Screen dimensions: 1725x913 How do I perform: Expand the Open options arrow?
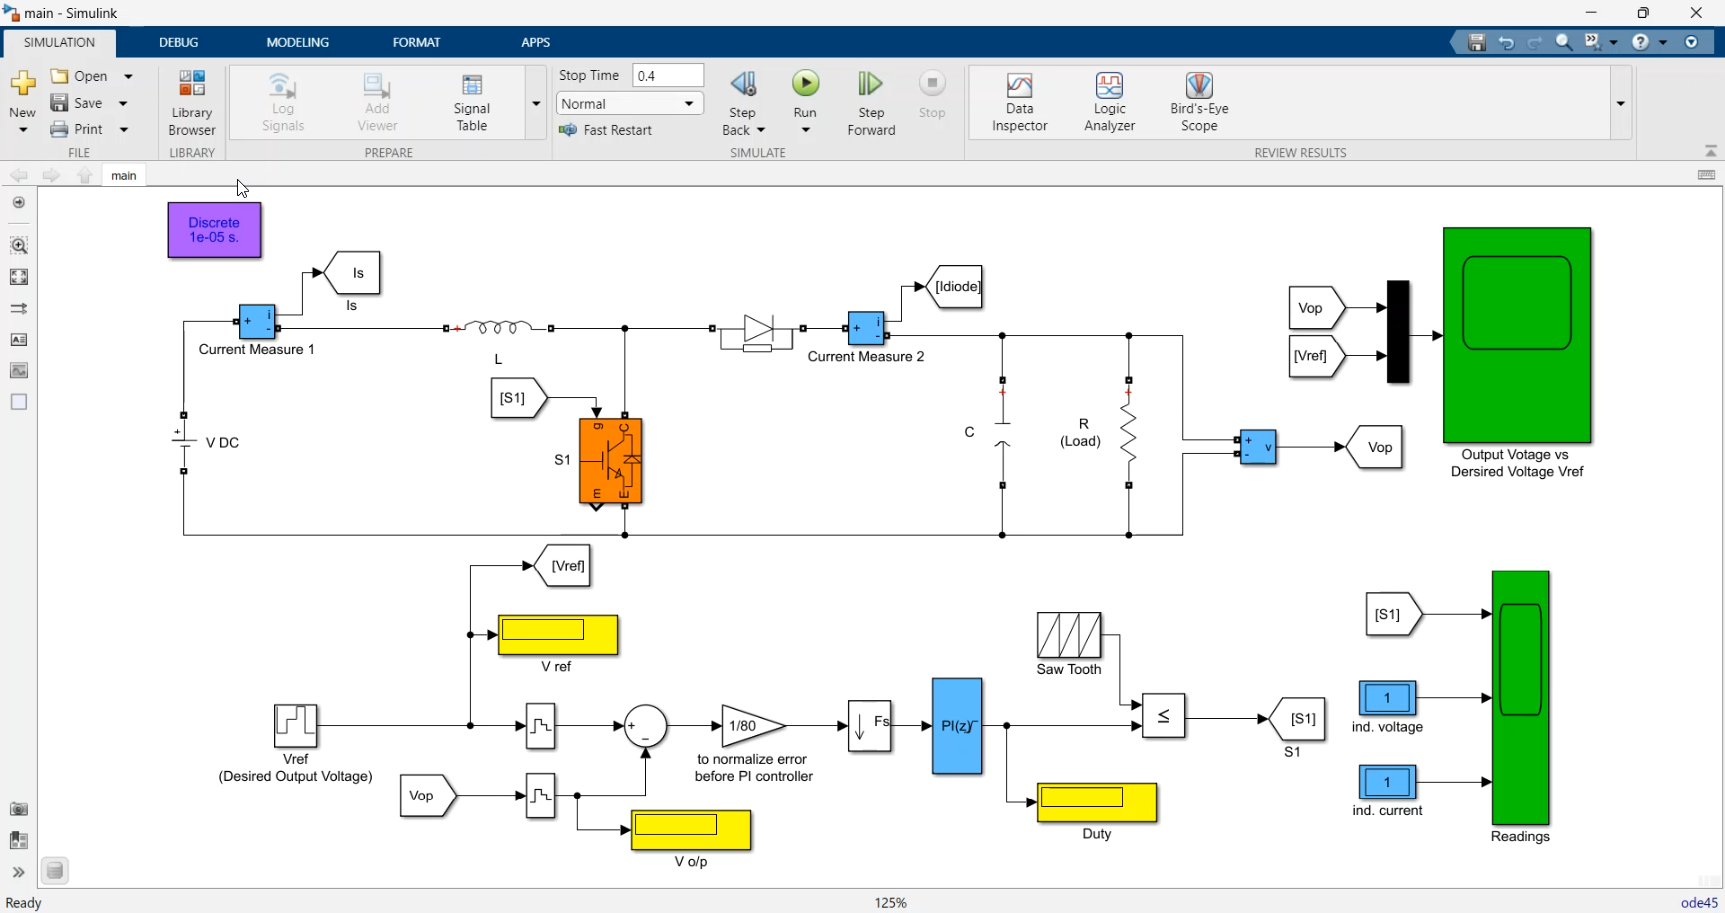coord(128,76)
